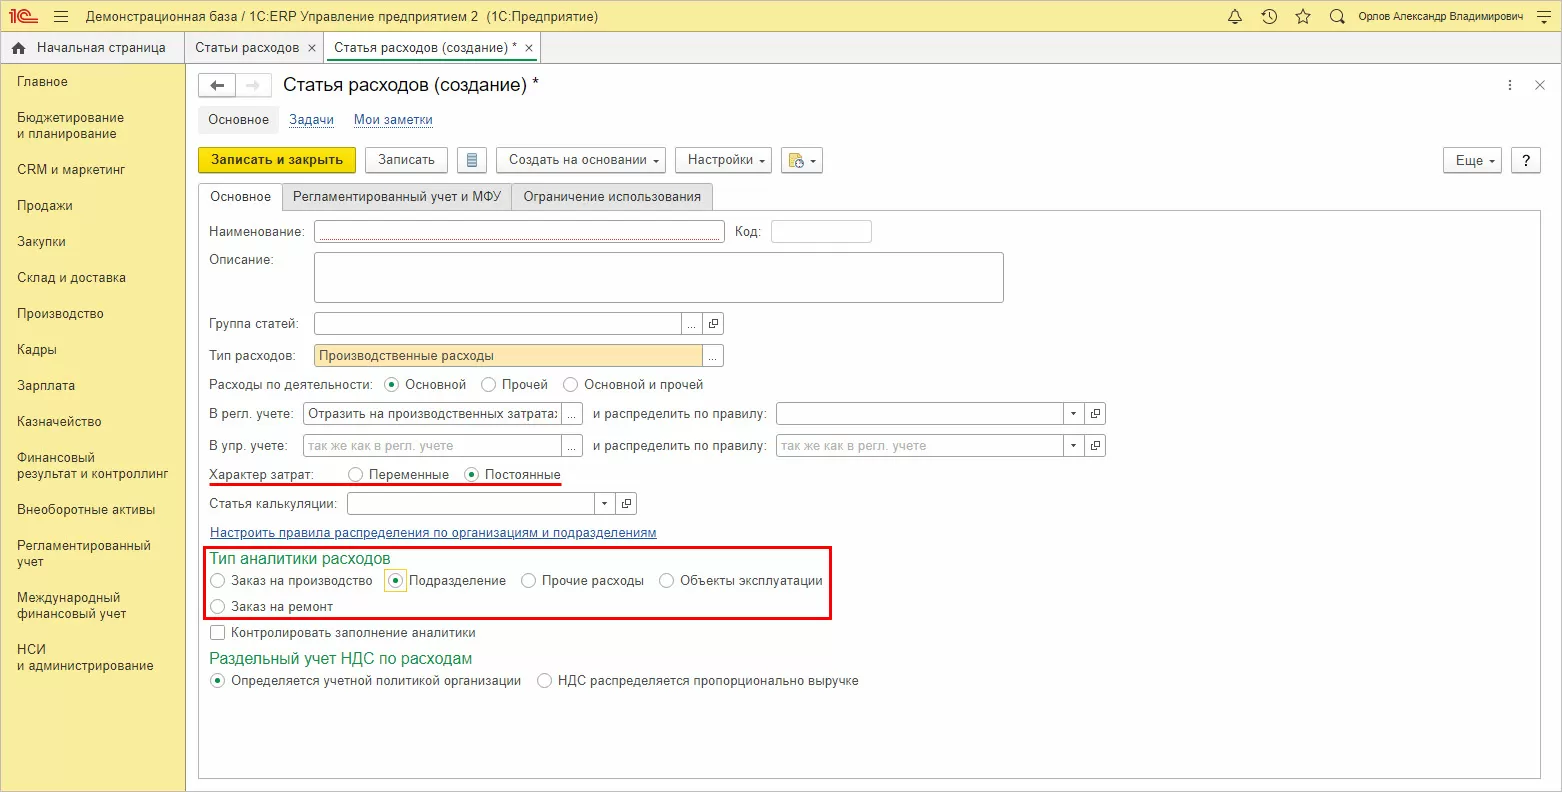
Task: Open help with the question mark button
Action: (1526, 160)
